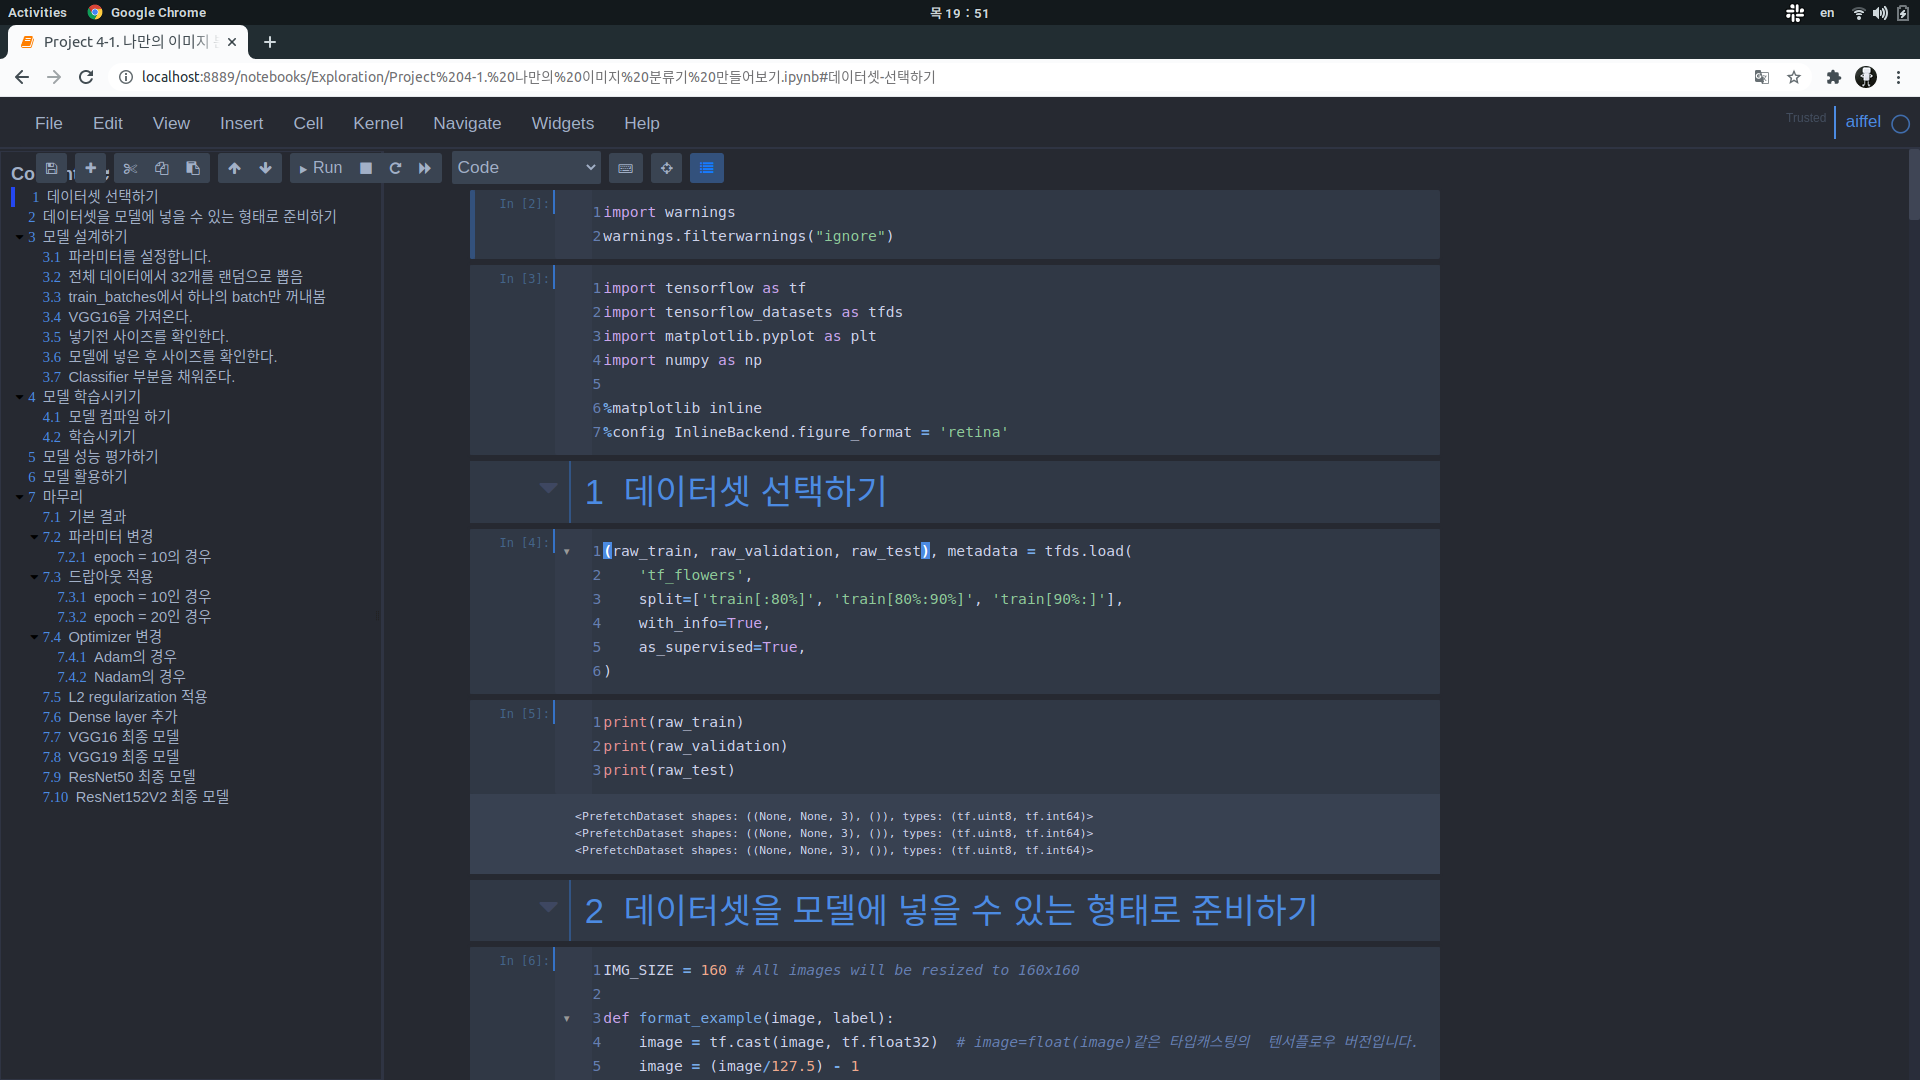1920x1080 pixels.
Task: Open Ubuntu Activities overview
Action: (x=37, y=13)
